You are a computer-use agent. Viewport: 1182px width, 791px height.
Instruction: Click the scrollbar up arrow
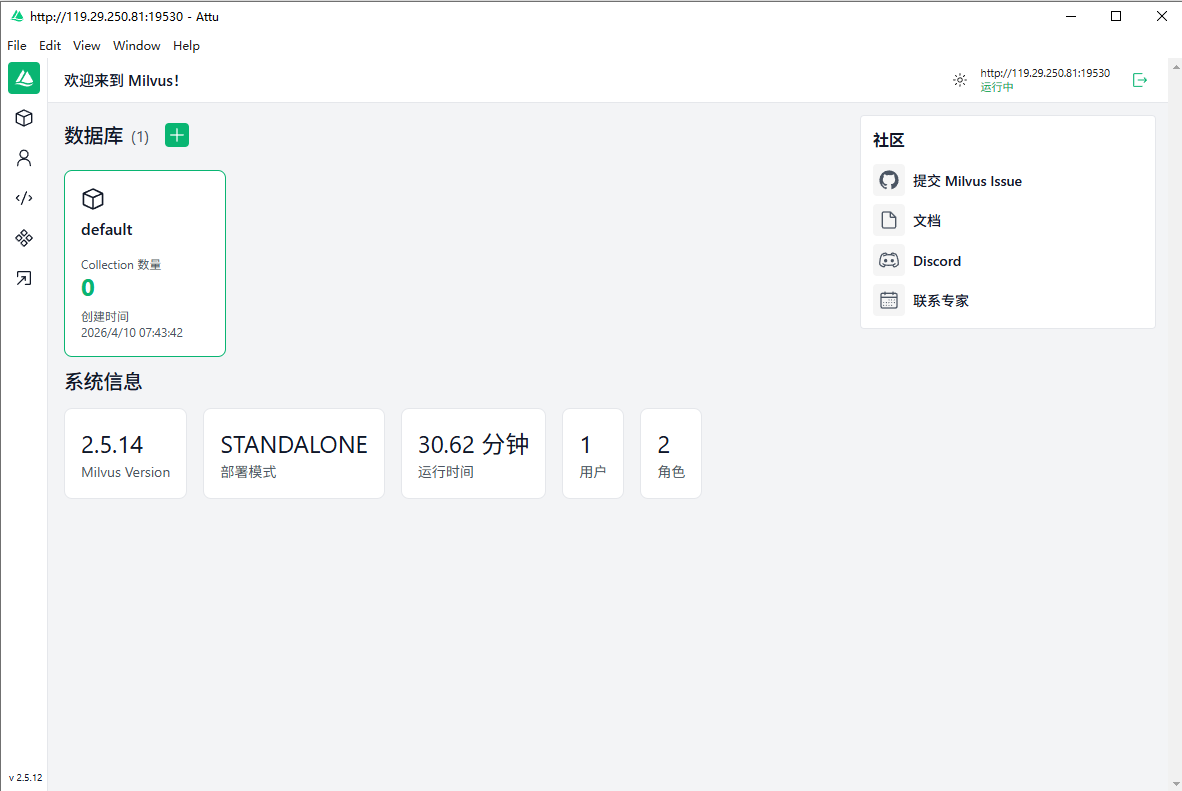1176,67
